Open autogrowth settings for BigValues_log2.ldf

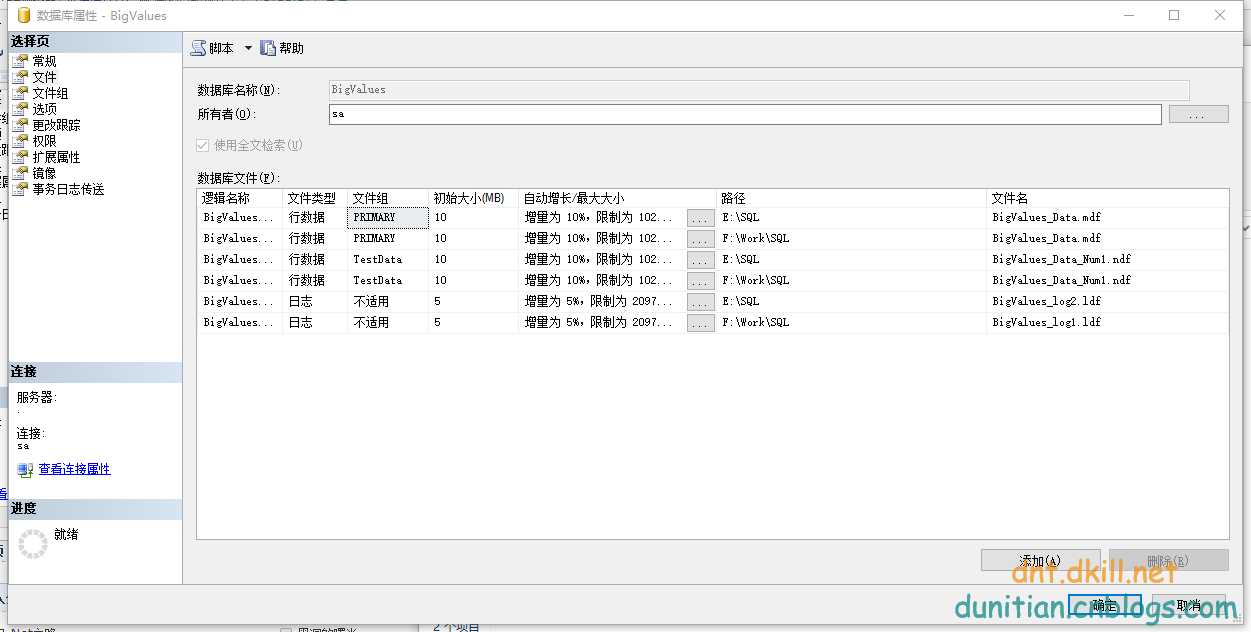pos(700,302)
